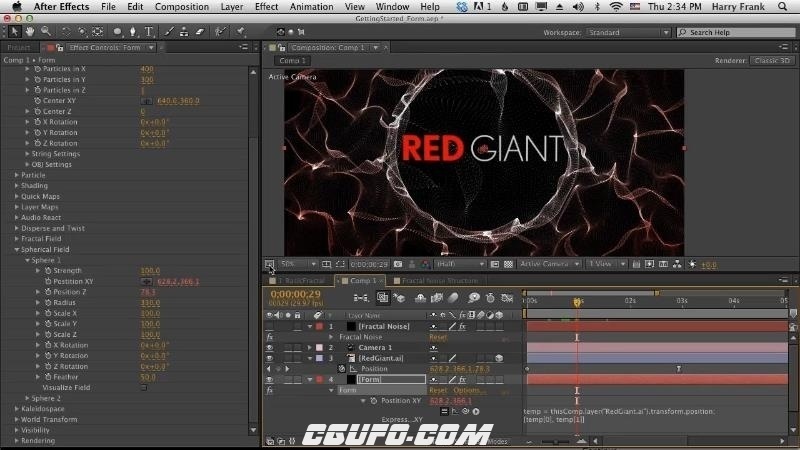The width and height of the screenshot is (800, 450).
Task: Collapse the Spherical Field group
Action: coord(17,249)
